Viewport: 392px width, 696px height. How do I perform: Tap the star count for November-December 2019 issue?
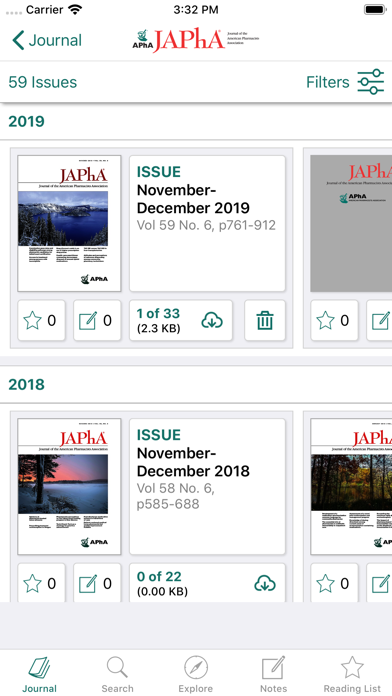[x=41, y=320]
